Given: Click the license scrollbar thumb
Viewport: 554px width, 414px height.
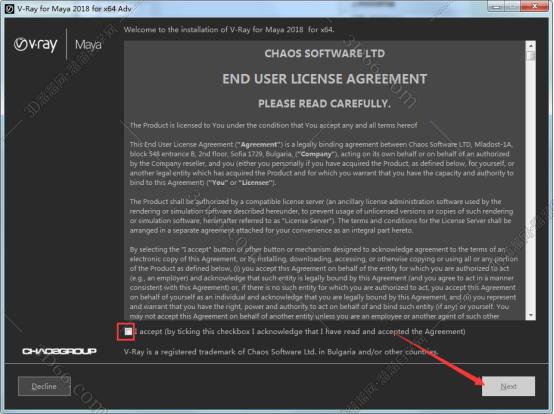Looking at the screenshot, I should coord(530,56).
